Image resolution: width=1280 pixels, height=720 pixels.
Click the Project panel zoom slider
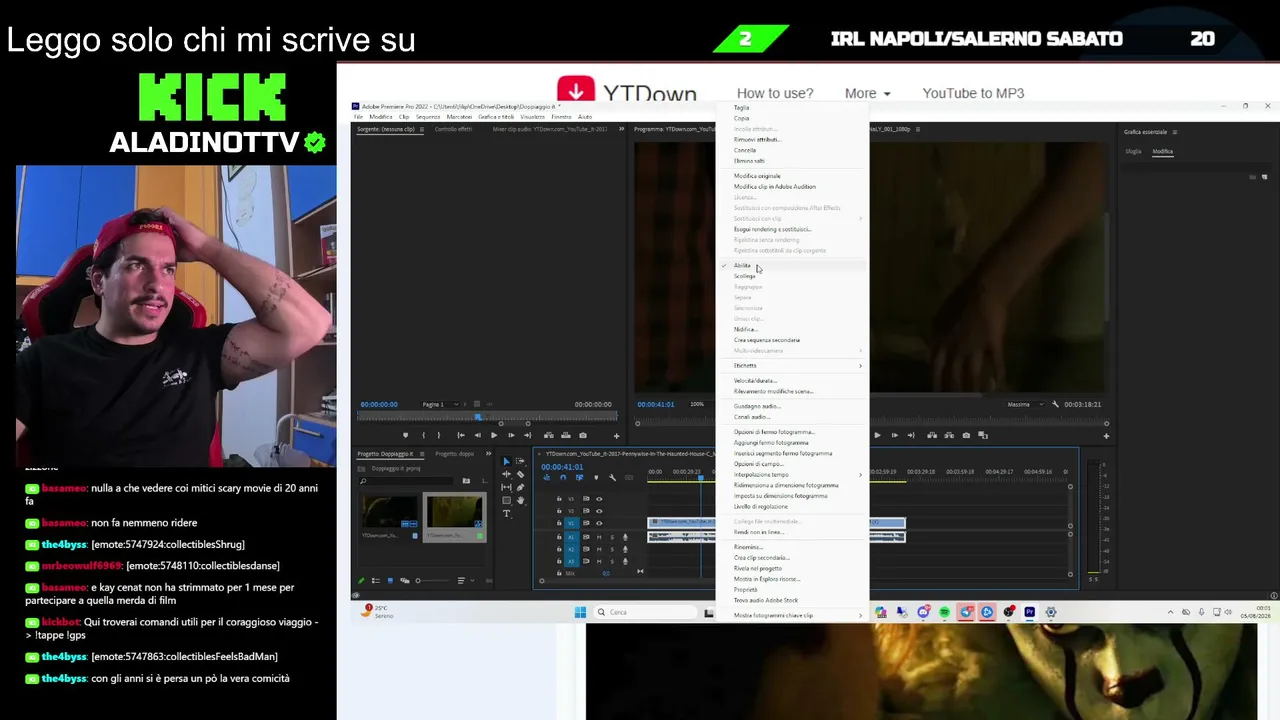pos(432,580)
